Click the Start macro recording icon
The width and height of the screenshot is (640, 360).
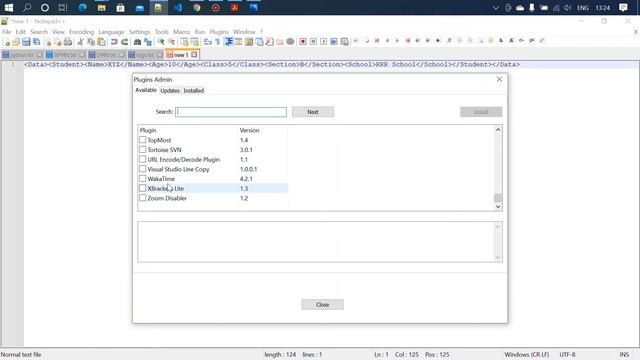[x=303, y=42]
